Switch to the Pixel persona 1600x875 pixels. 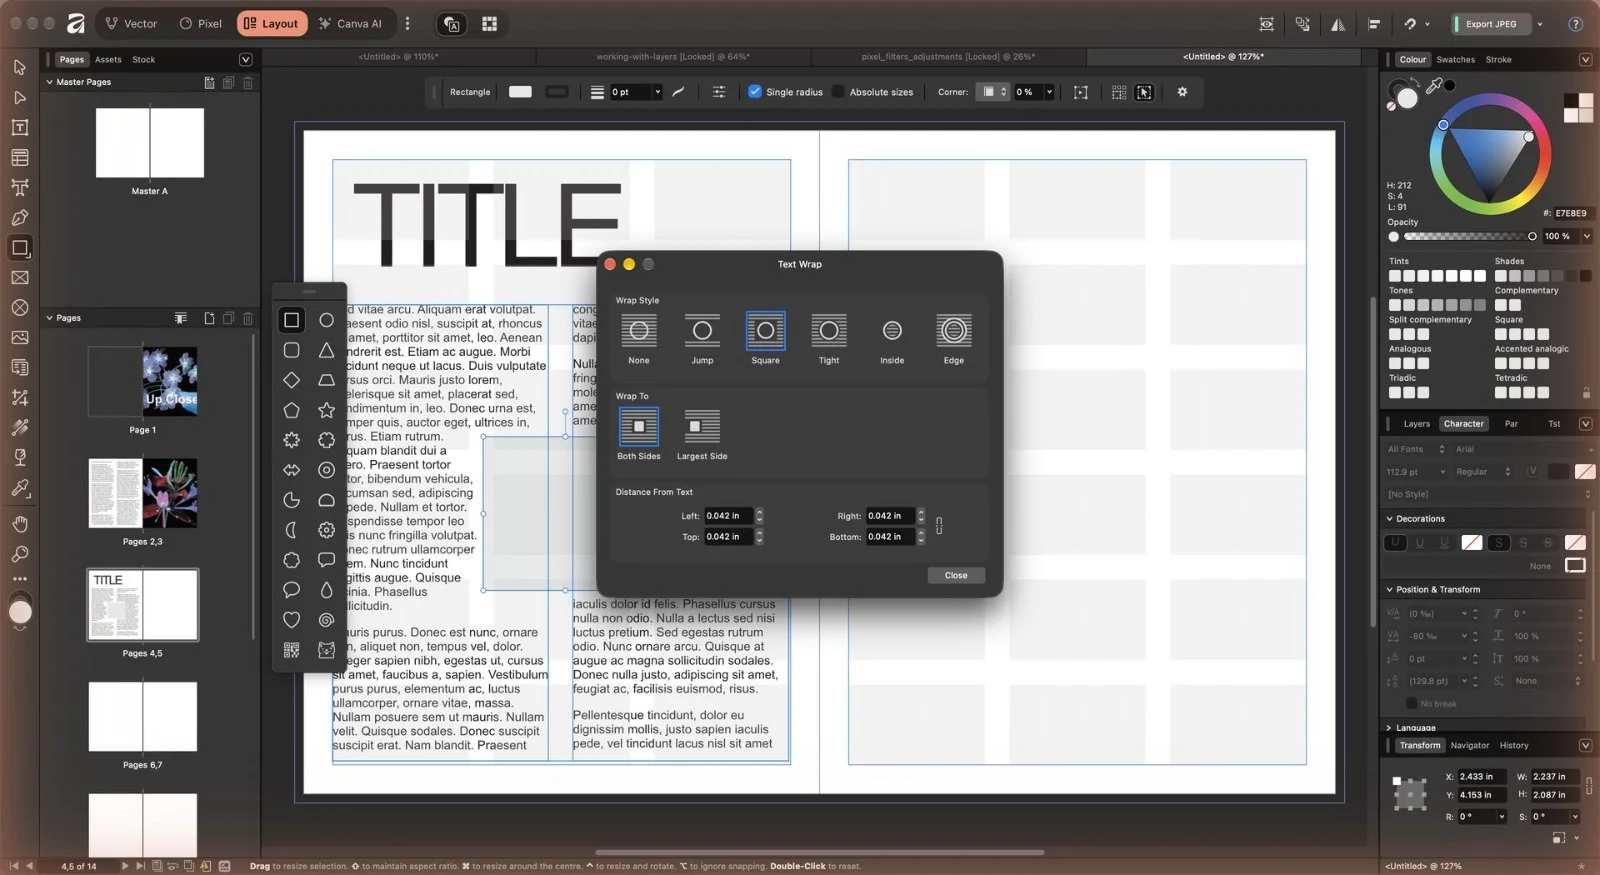pyautogui.click(x=200, y=24)
